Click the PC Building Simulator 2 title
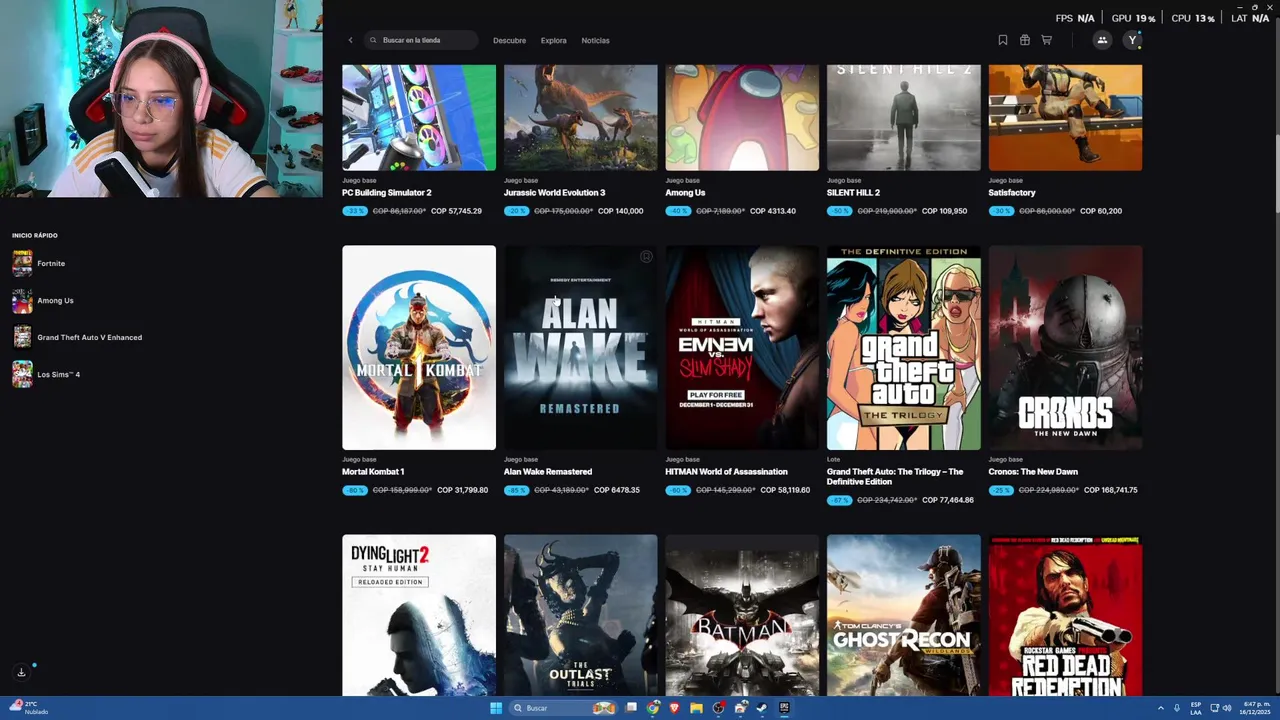This screenshot has height=720, width=1280. tap(387, 192)
